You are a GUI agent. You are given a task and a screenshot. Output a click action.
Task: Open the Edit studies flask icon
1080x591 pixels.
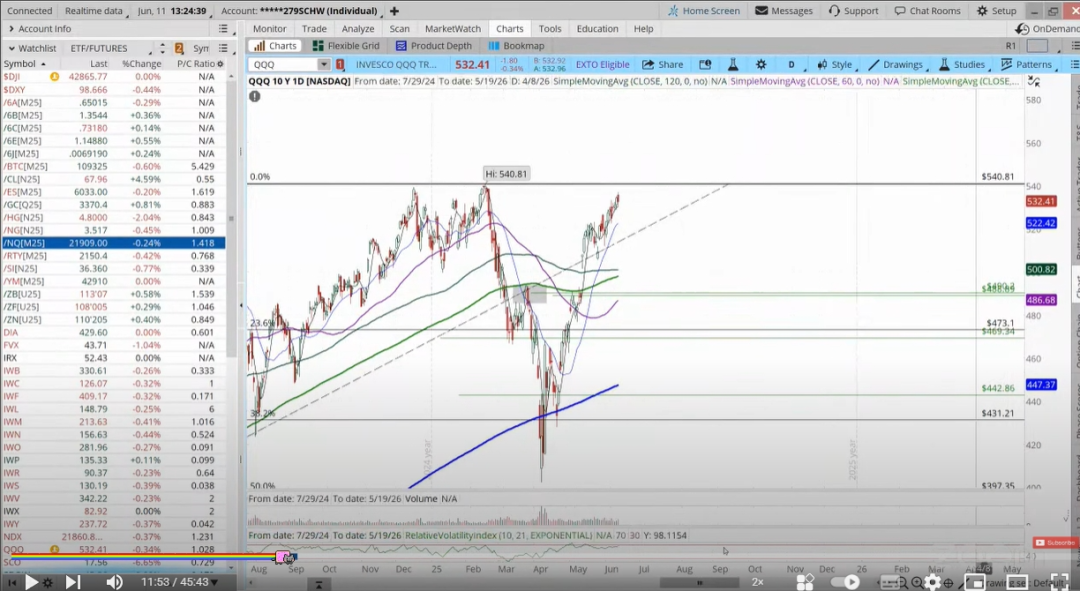click(733, 65)
